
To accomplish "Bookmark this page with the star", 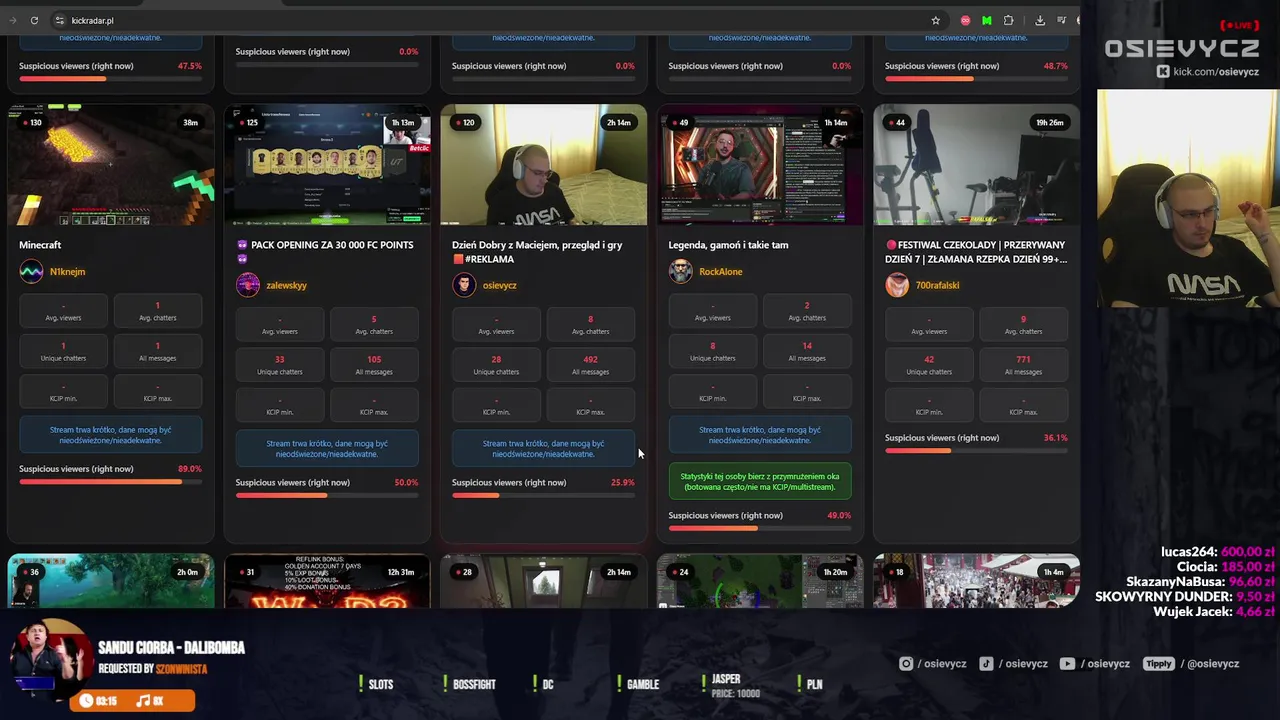I will point(936,20).
